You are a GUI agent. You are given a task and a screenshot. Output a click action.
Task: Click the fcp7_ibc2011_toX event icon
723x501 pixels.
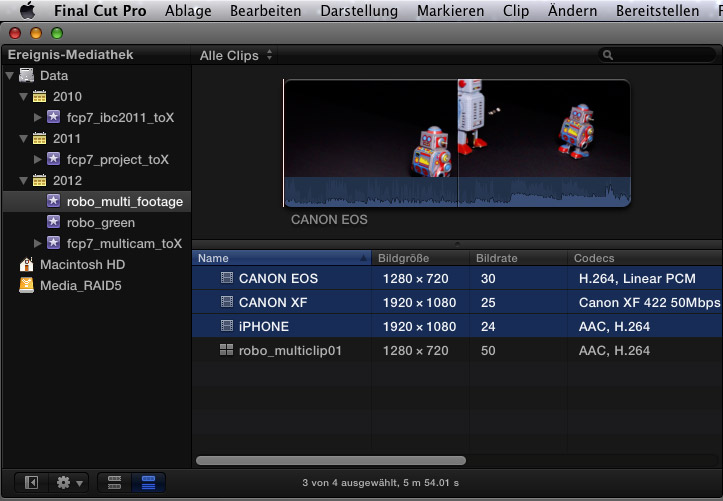pos(54,118)
